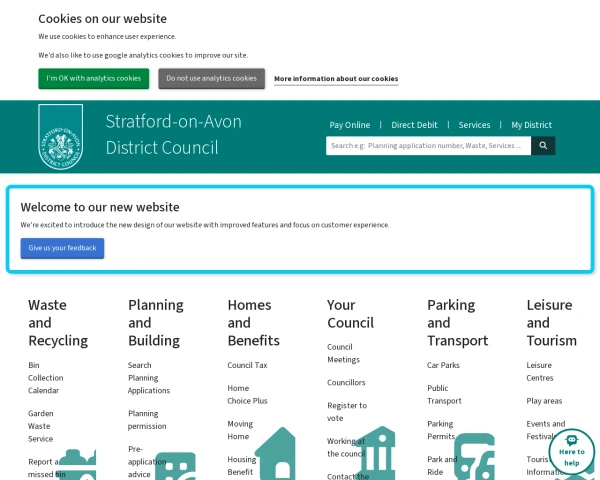Screen dimensions: 600x480
Task: Click the house icon under Homes and Benefits
Action: (x=276, y=453)
